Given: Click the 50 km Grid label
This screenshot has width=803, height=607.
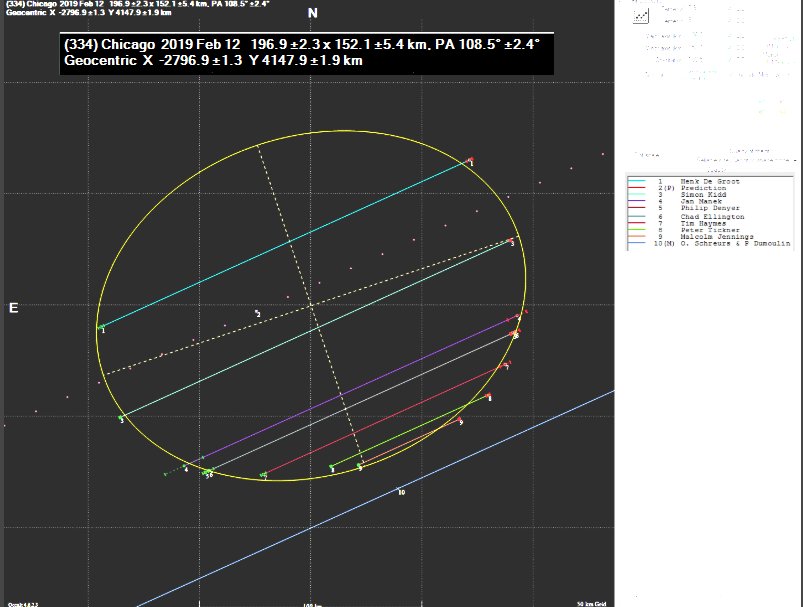Looking at the screenshot, I should pos(592,603).
